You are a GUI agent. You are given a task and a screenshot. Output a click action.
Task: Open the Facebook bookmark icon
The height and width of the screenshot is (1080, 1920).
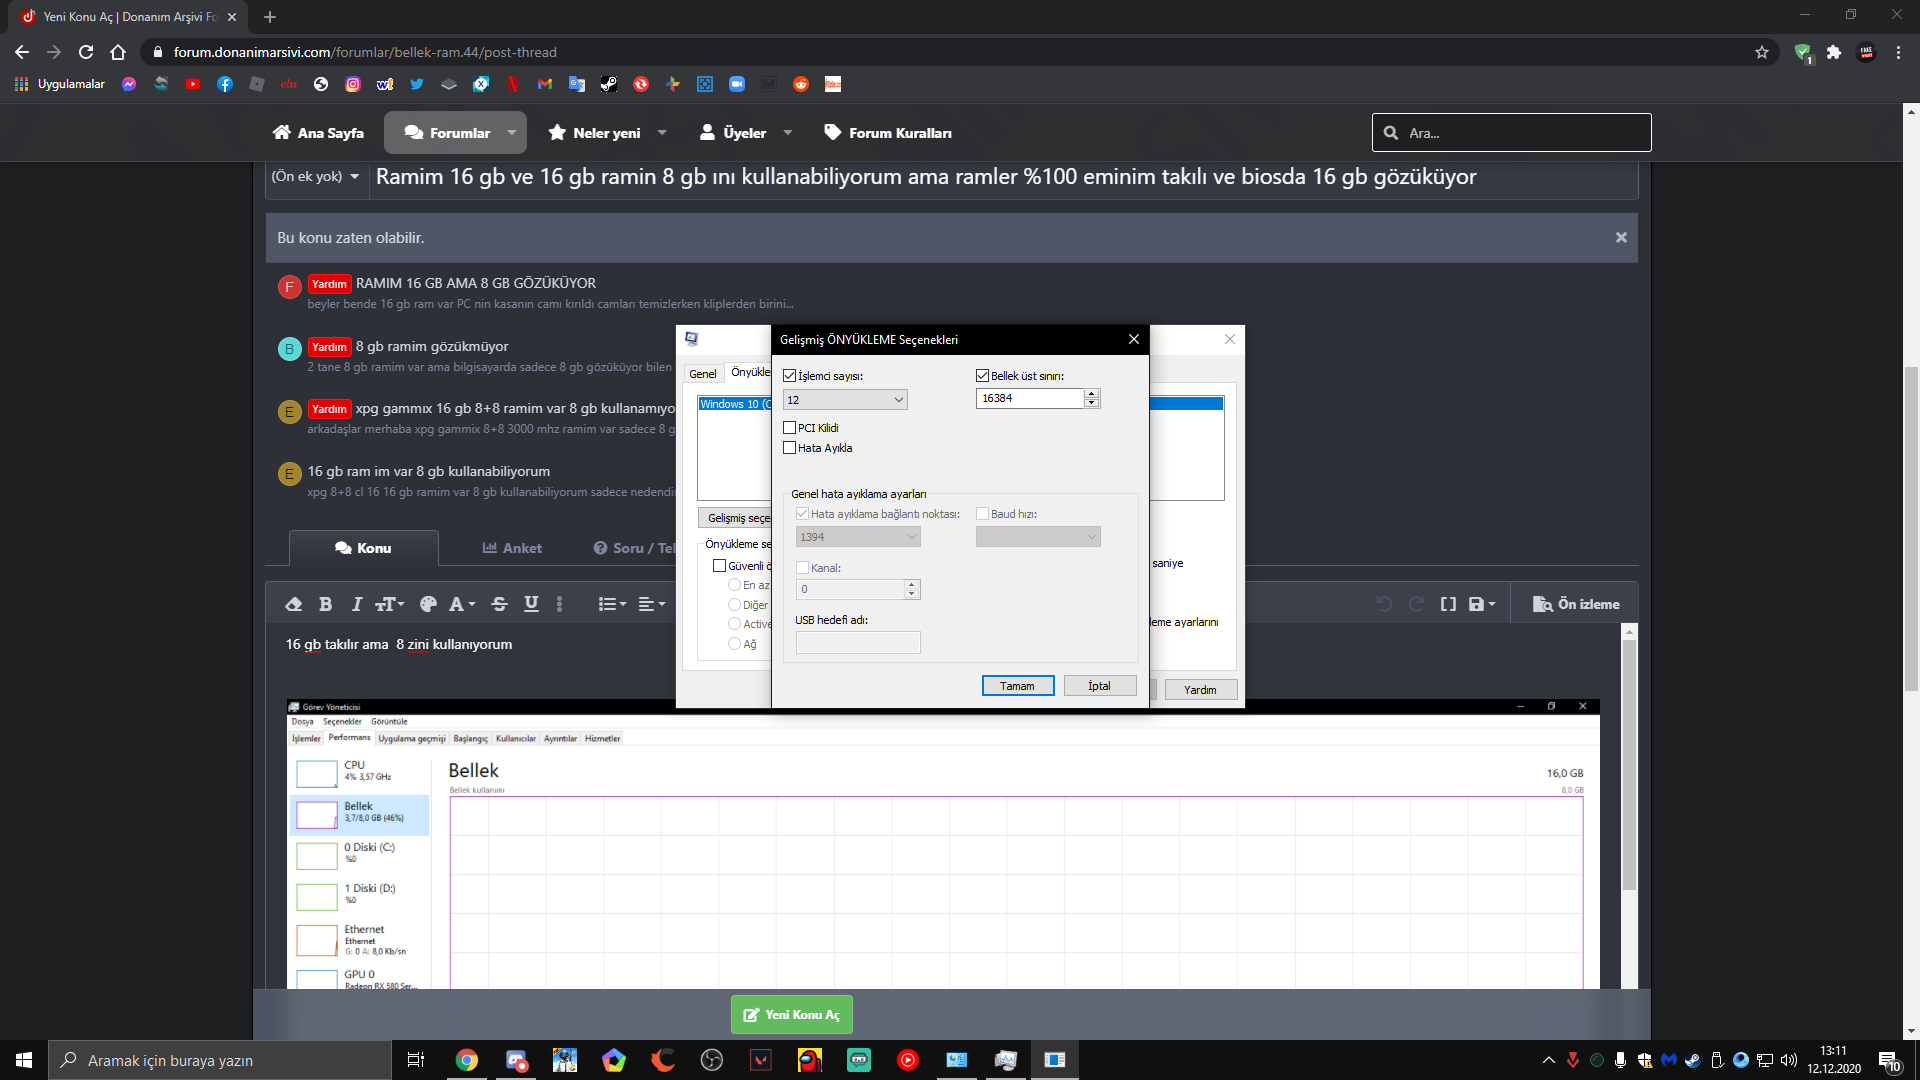(x=225, y=84)
